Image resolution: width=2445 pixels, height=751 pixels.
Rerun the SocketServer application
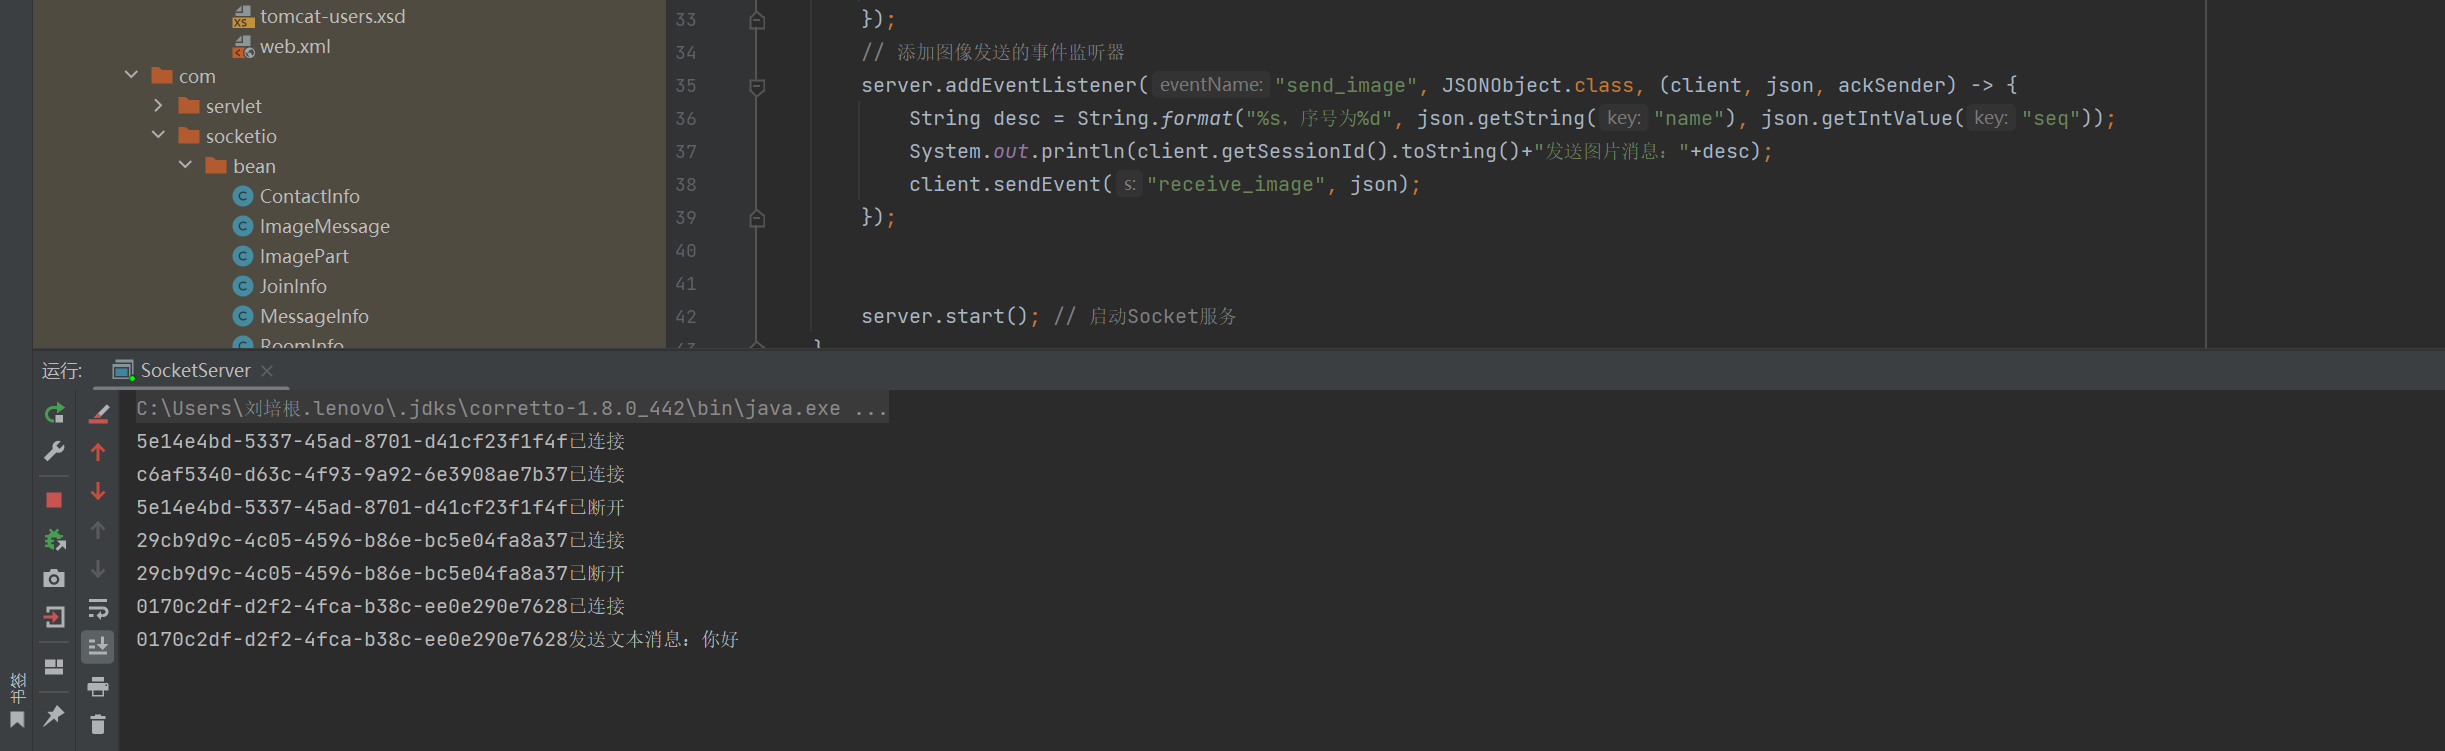point(54,413)
